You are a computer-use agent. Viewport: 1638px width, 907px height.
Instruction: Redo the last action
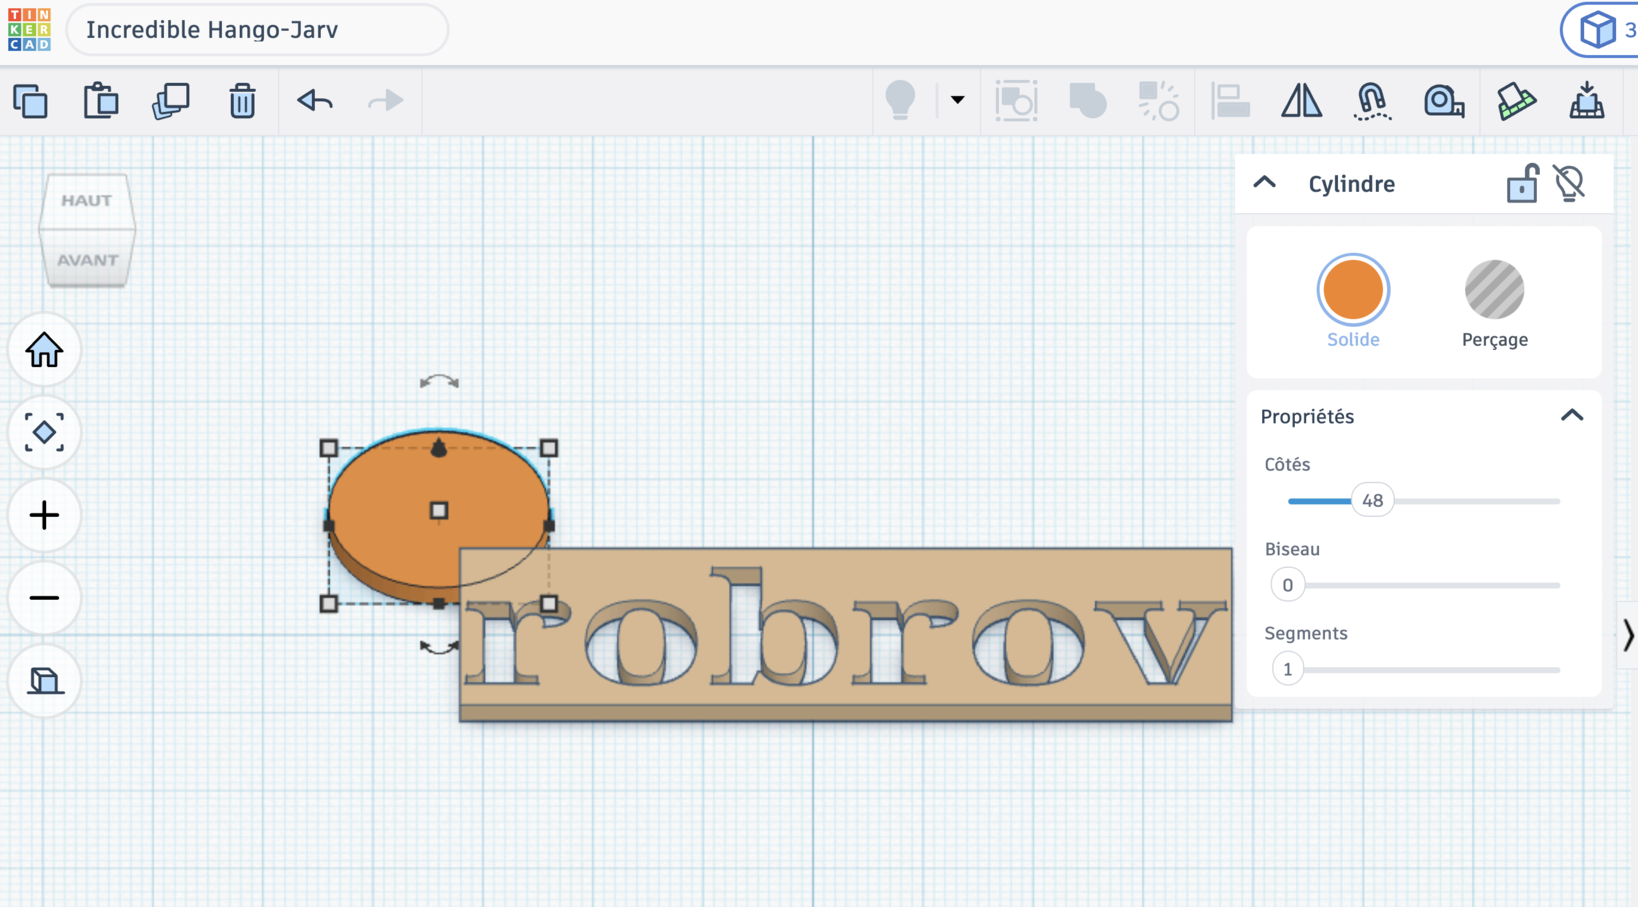(385, 101)
